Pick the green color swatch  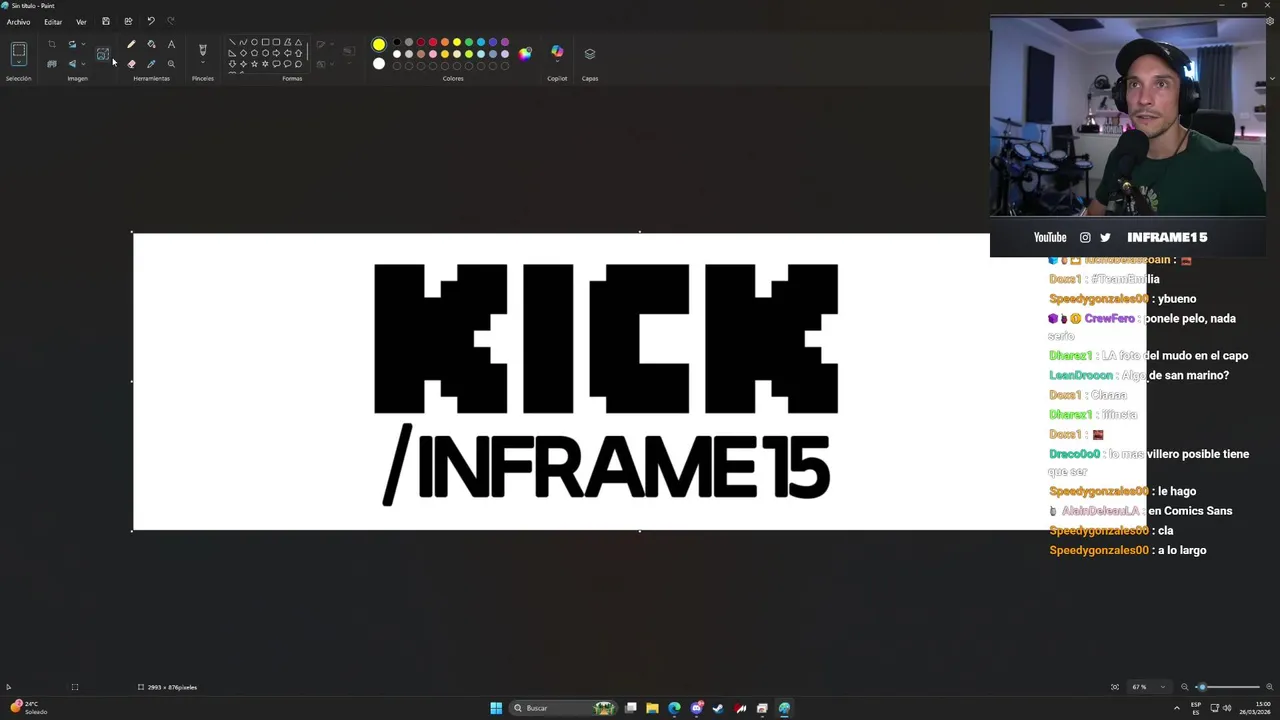(x=469, y=42)
